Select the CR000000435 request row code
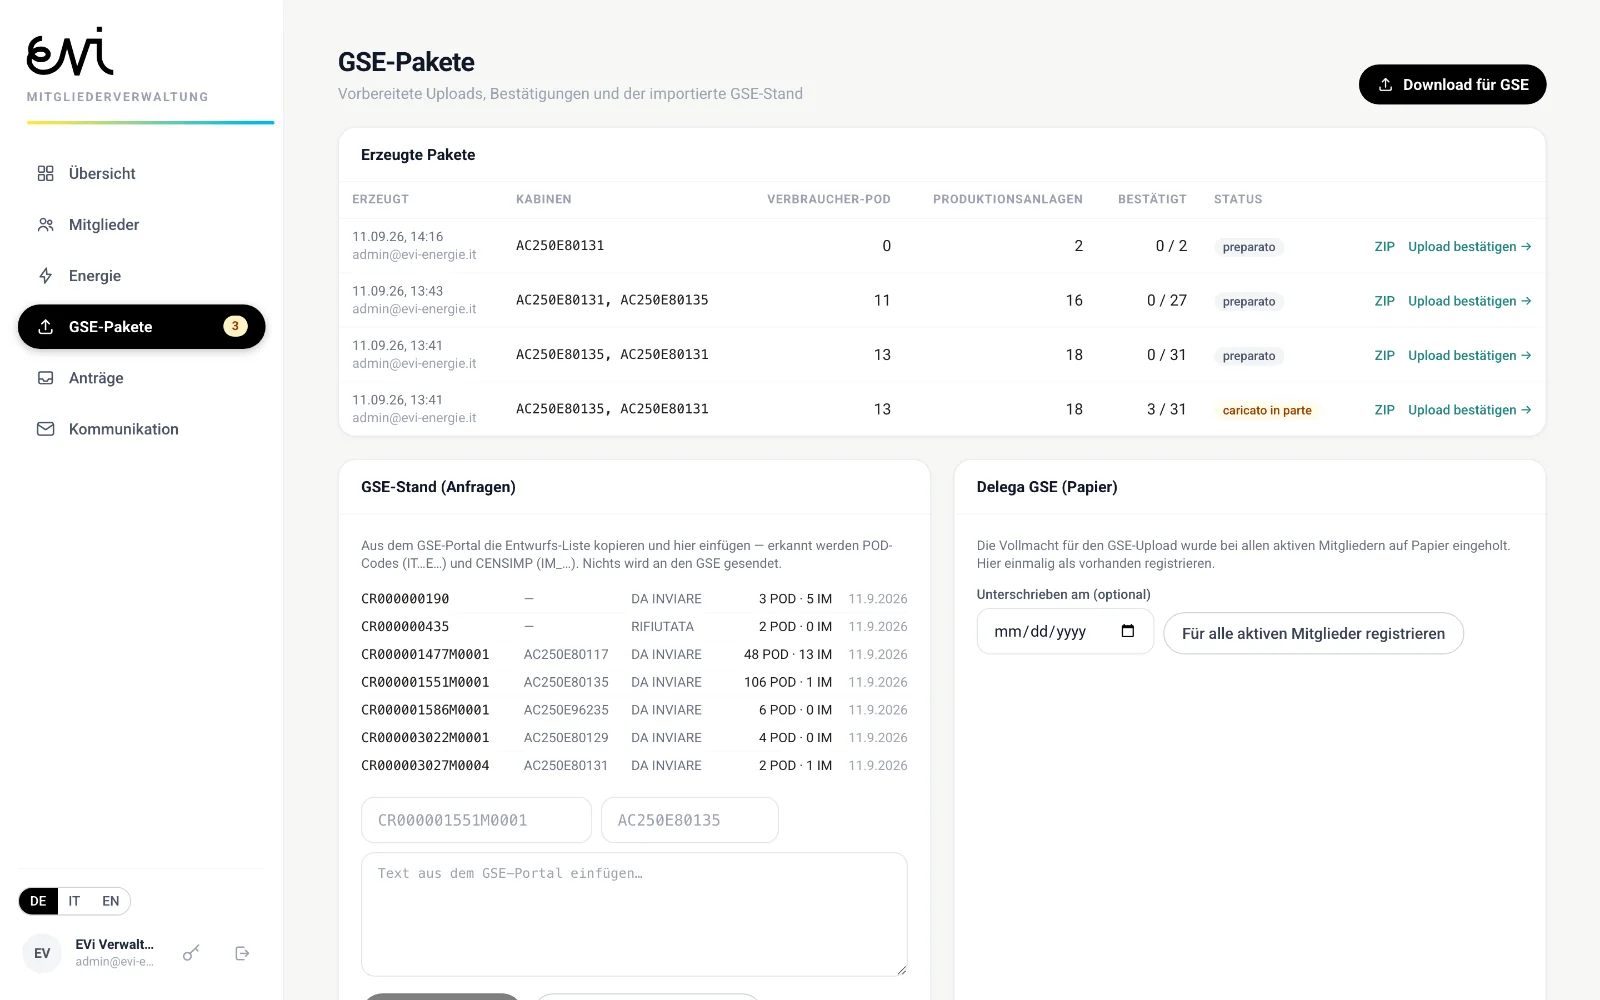 (x=405, y=627)
